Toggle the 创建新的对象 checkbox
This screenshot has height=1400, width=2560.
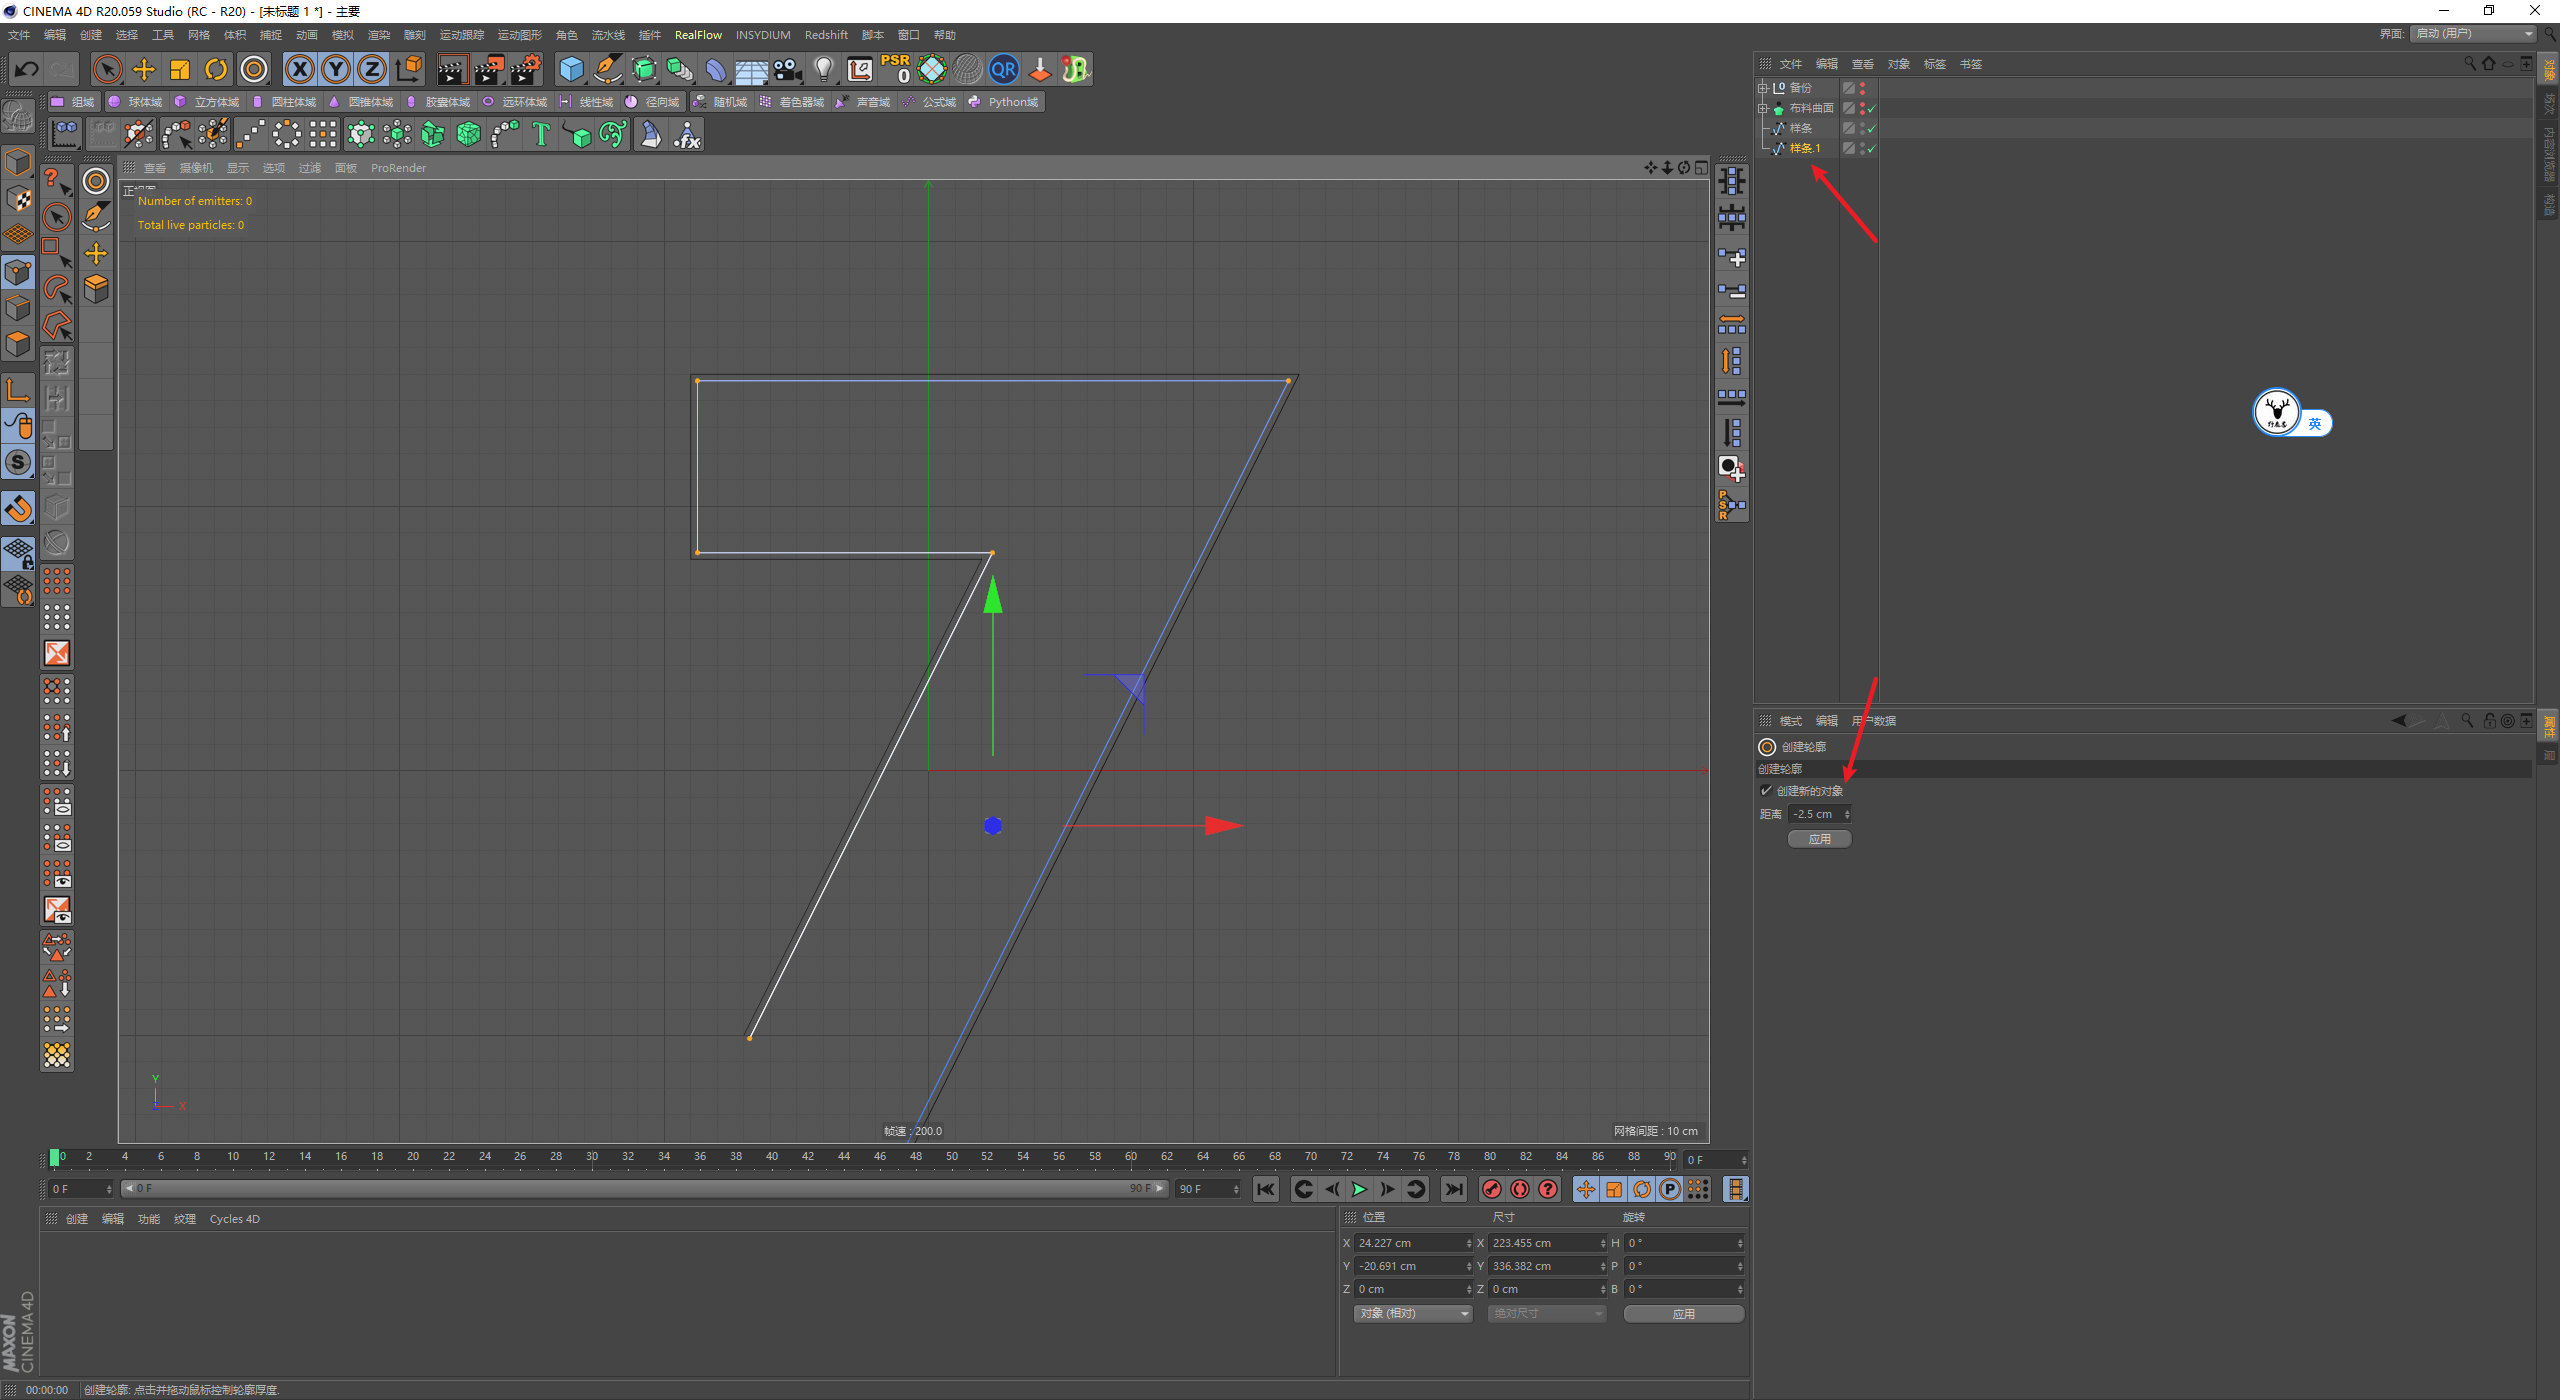(1766, 791)
